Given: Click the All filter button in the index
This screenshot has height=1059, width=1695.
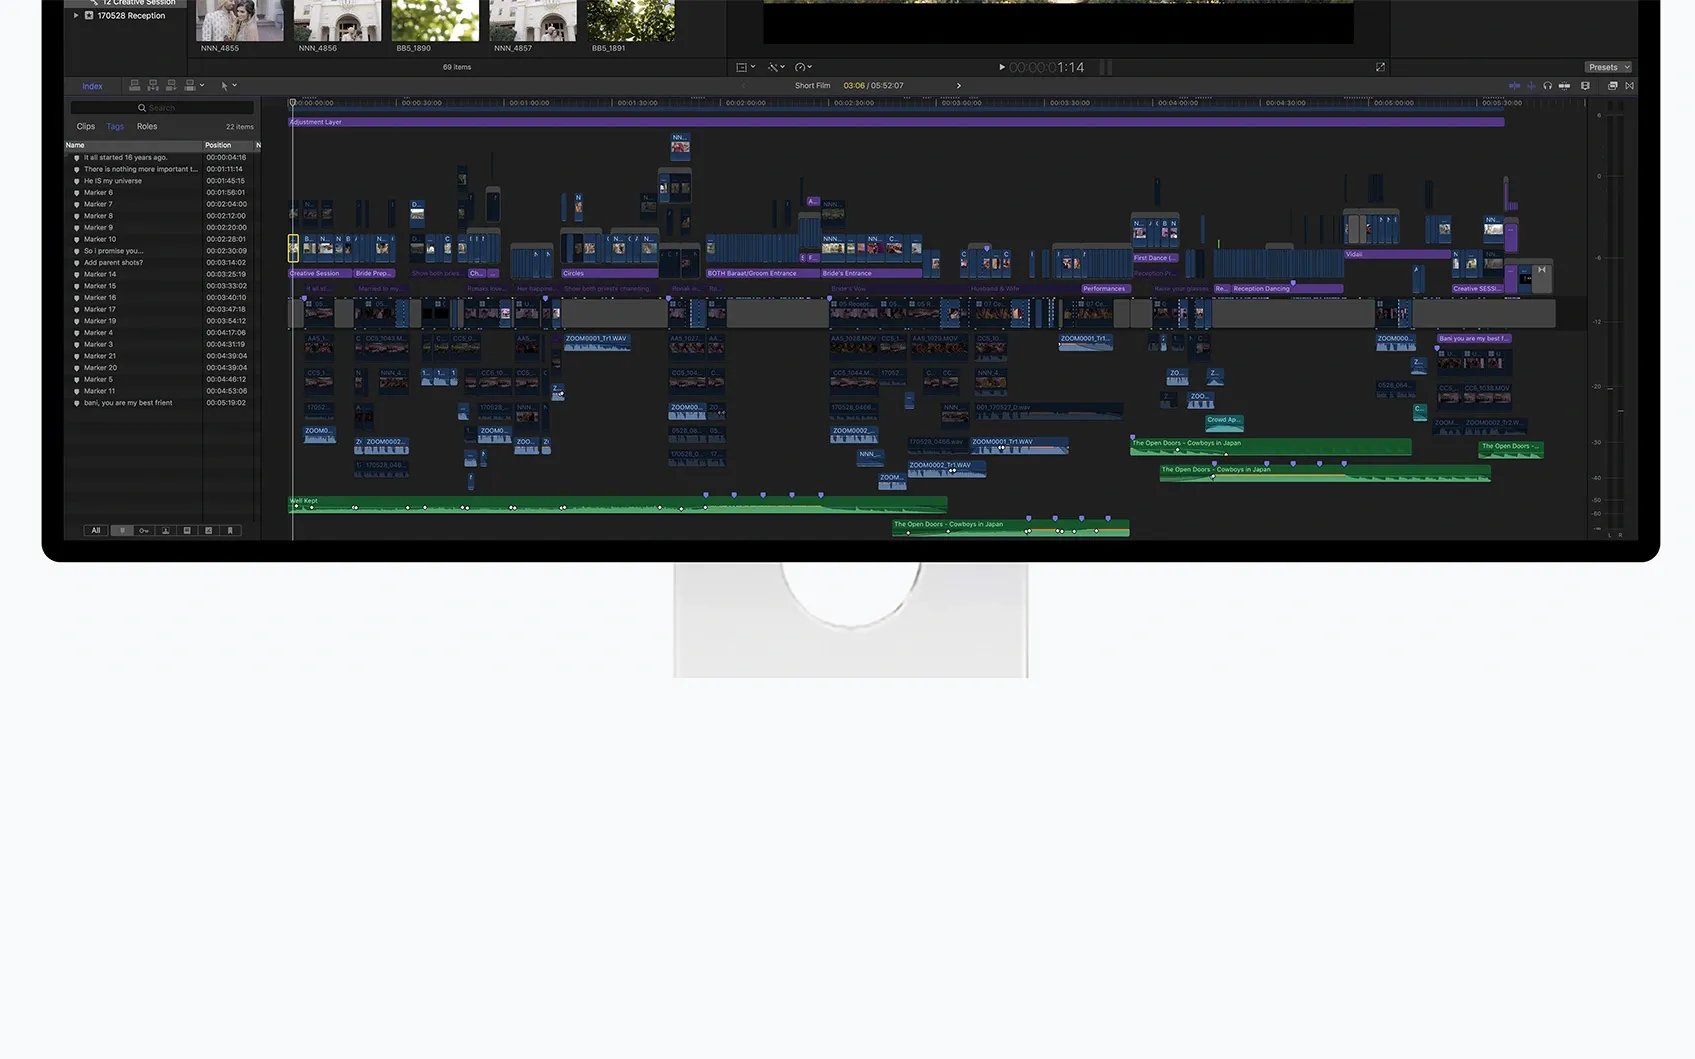Looking at the screenshot, I should [96, 531].
